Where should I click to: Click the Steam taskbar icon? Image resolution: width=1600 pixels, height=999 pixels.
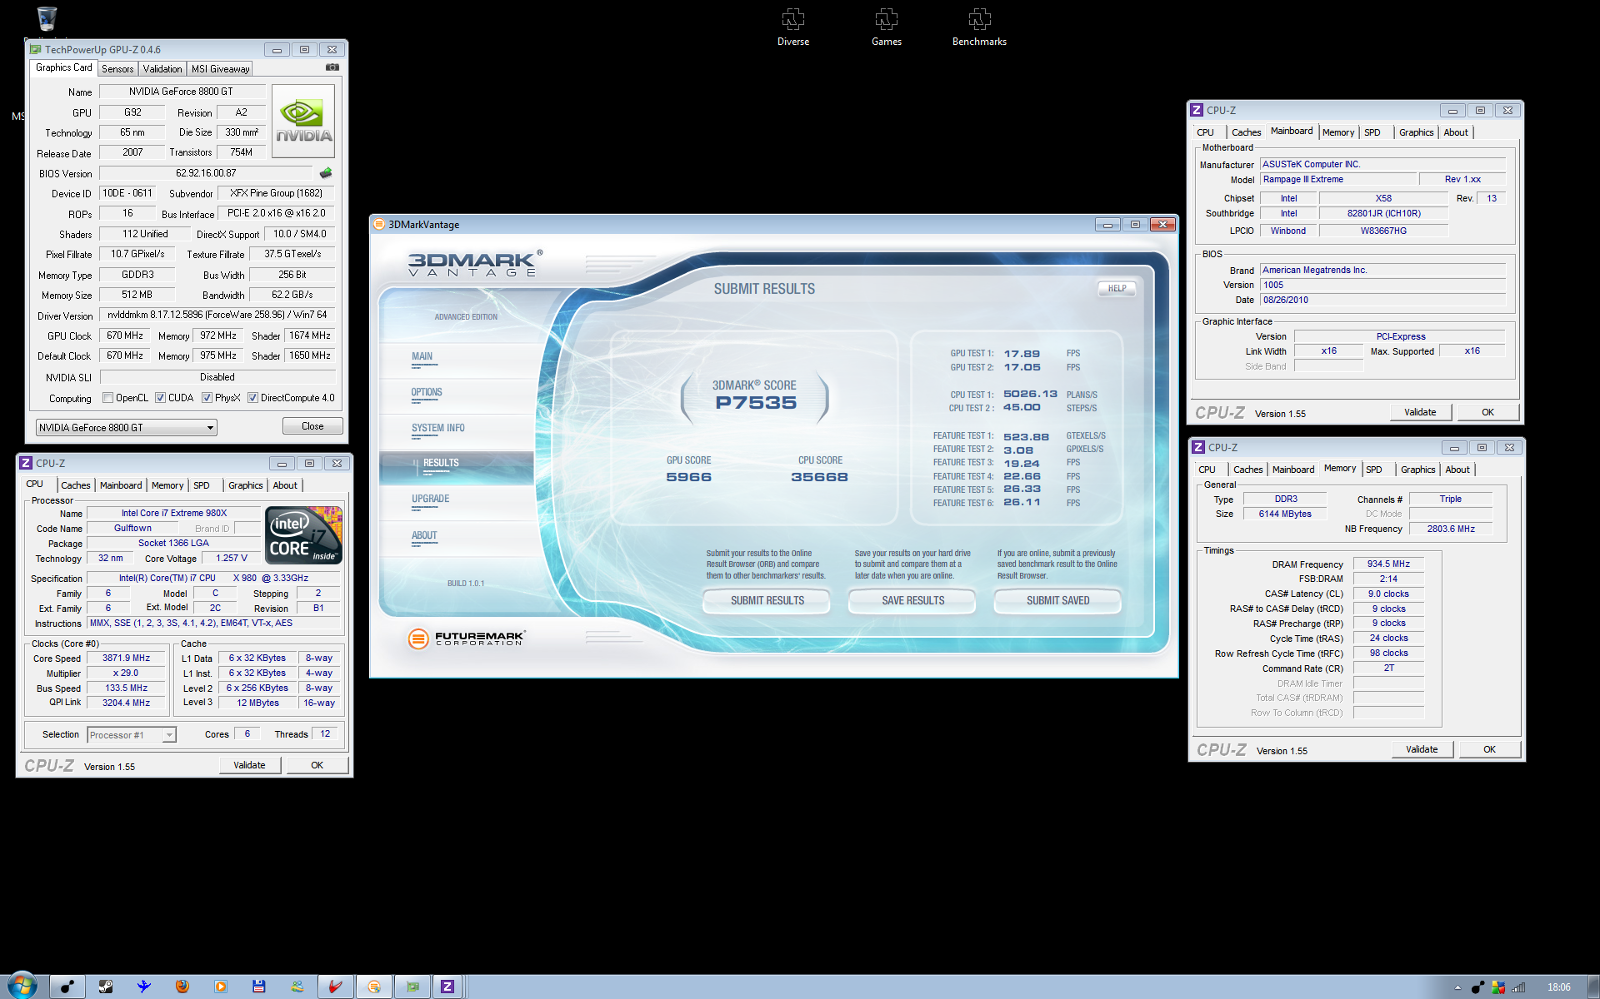coord(105,986)
